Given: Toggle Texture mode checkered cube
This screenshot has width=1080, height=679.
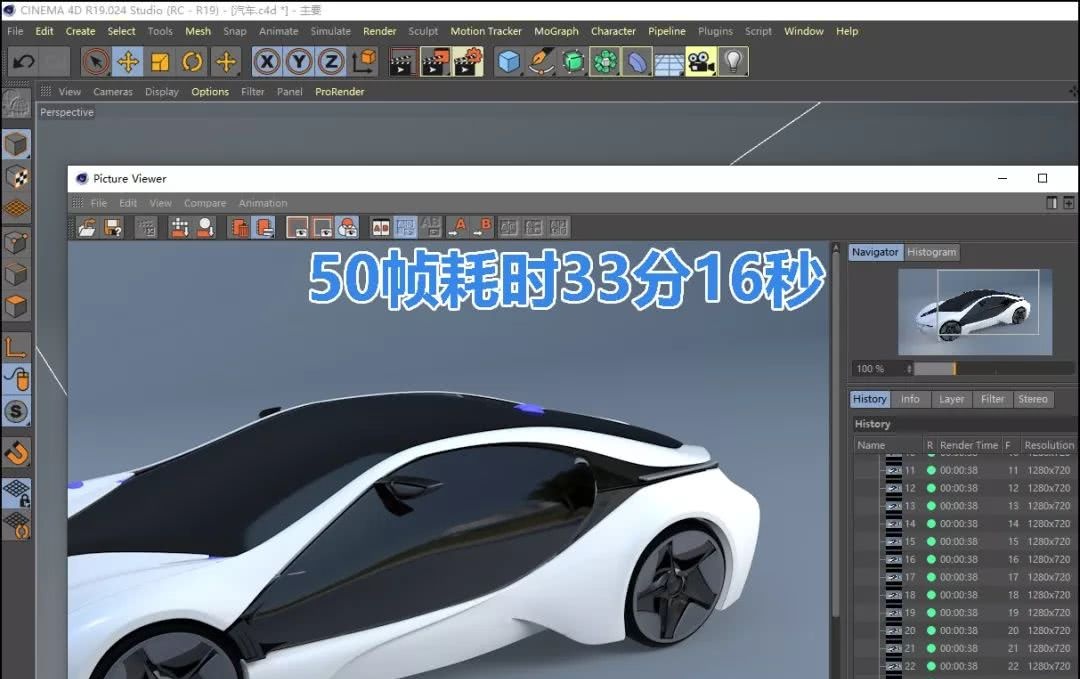Looking at the screenshot, I should [x=16, y=177].
